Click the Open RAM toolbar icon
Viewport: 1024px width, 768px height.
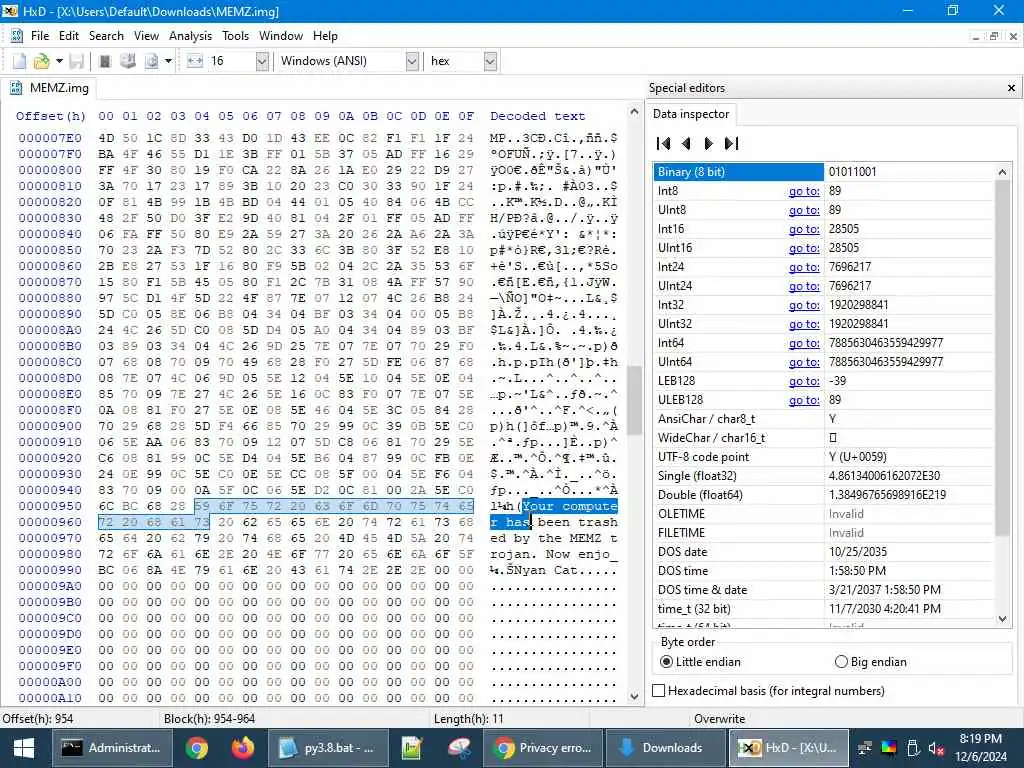[104, 61]
